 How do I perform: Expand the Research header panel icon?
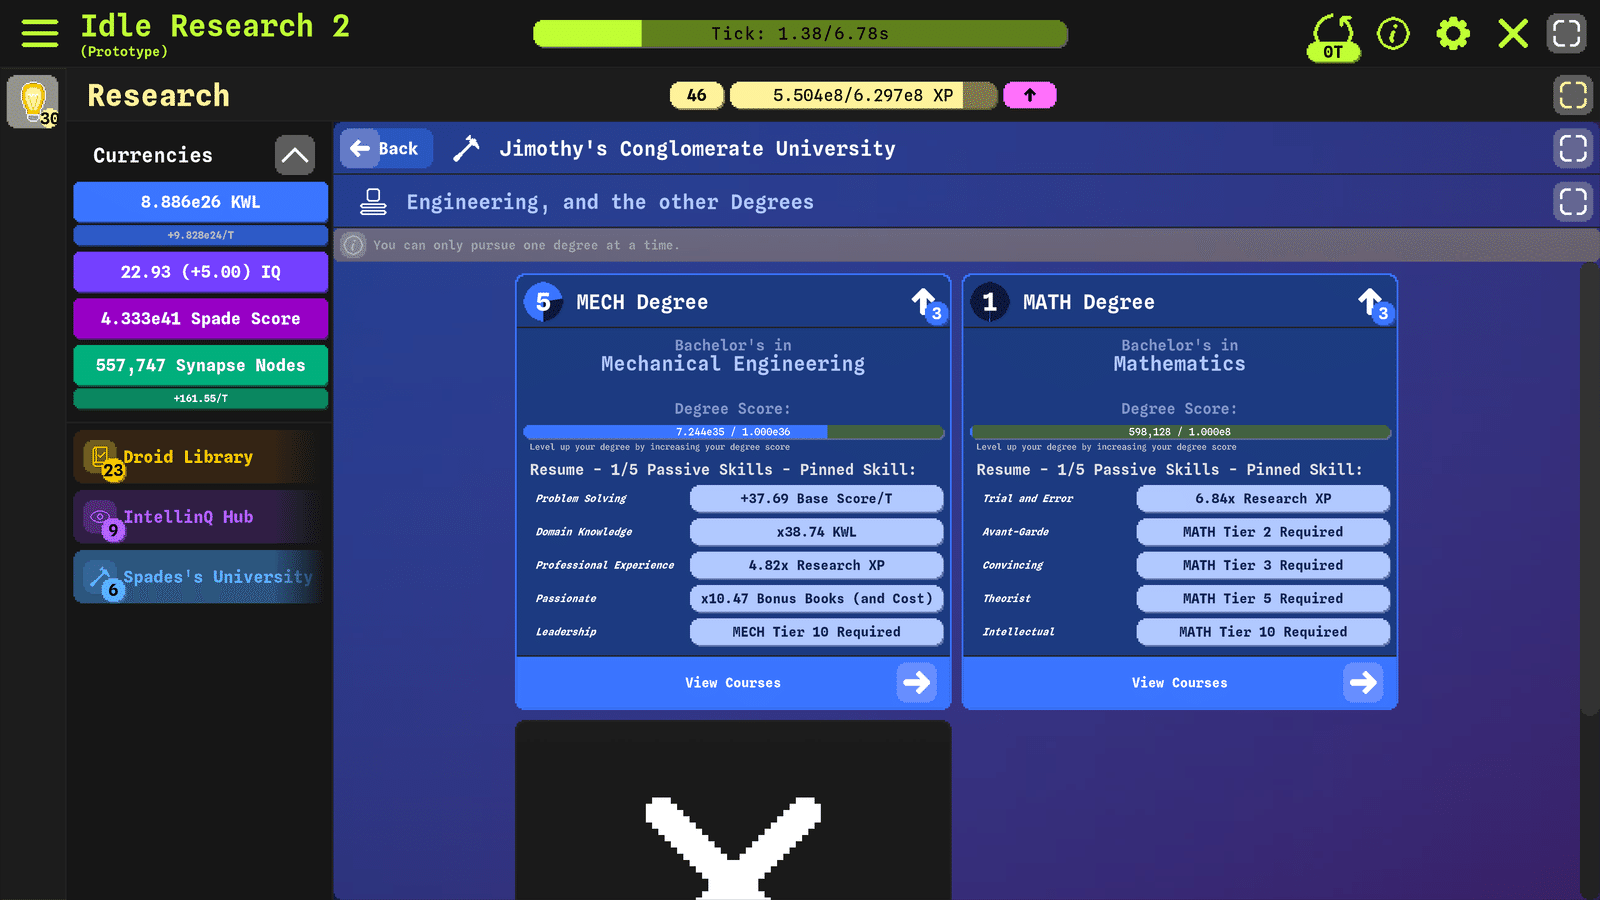[1573, 95]
